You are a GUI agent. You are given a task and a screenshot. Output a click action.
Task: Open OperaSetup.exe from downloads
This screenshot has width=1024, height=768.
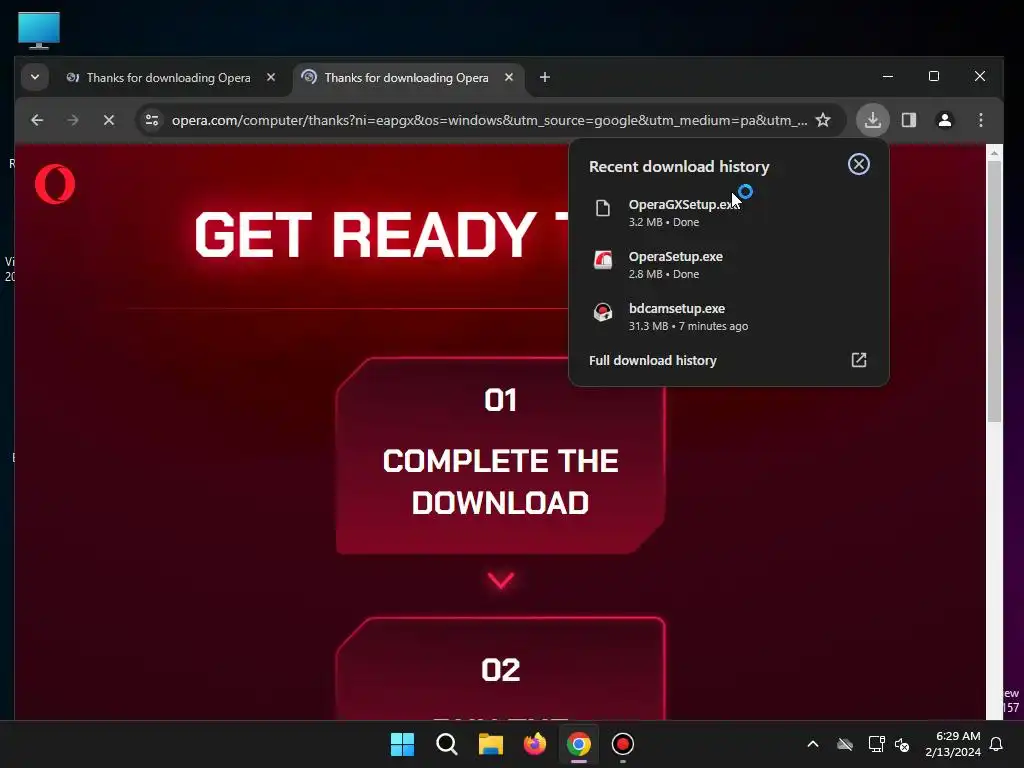[x=729, y=264]
